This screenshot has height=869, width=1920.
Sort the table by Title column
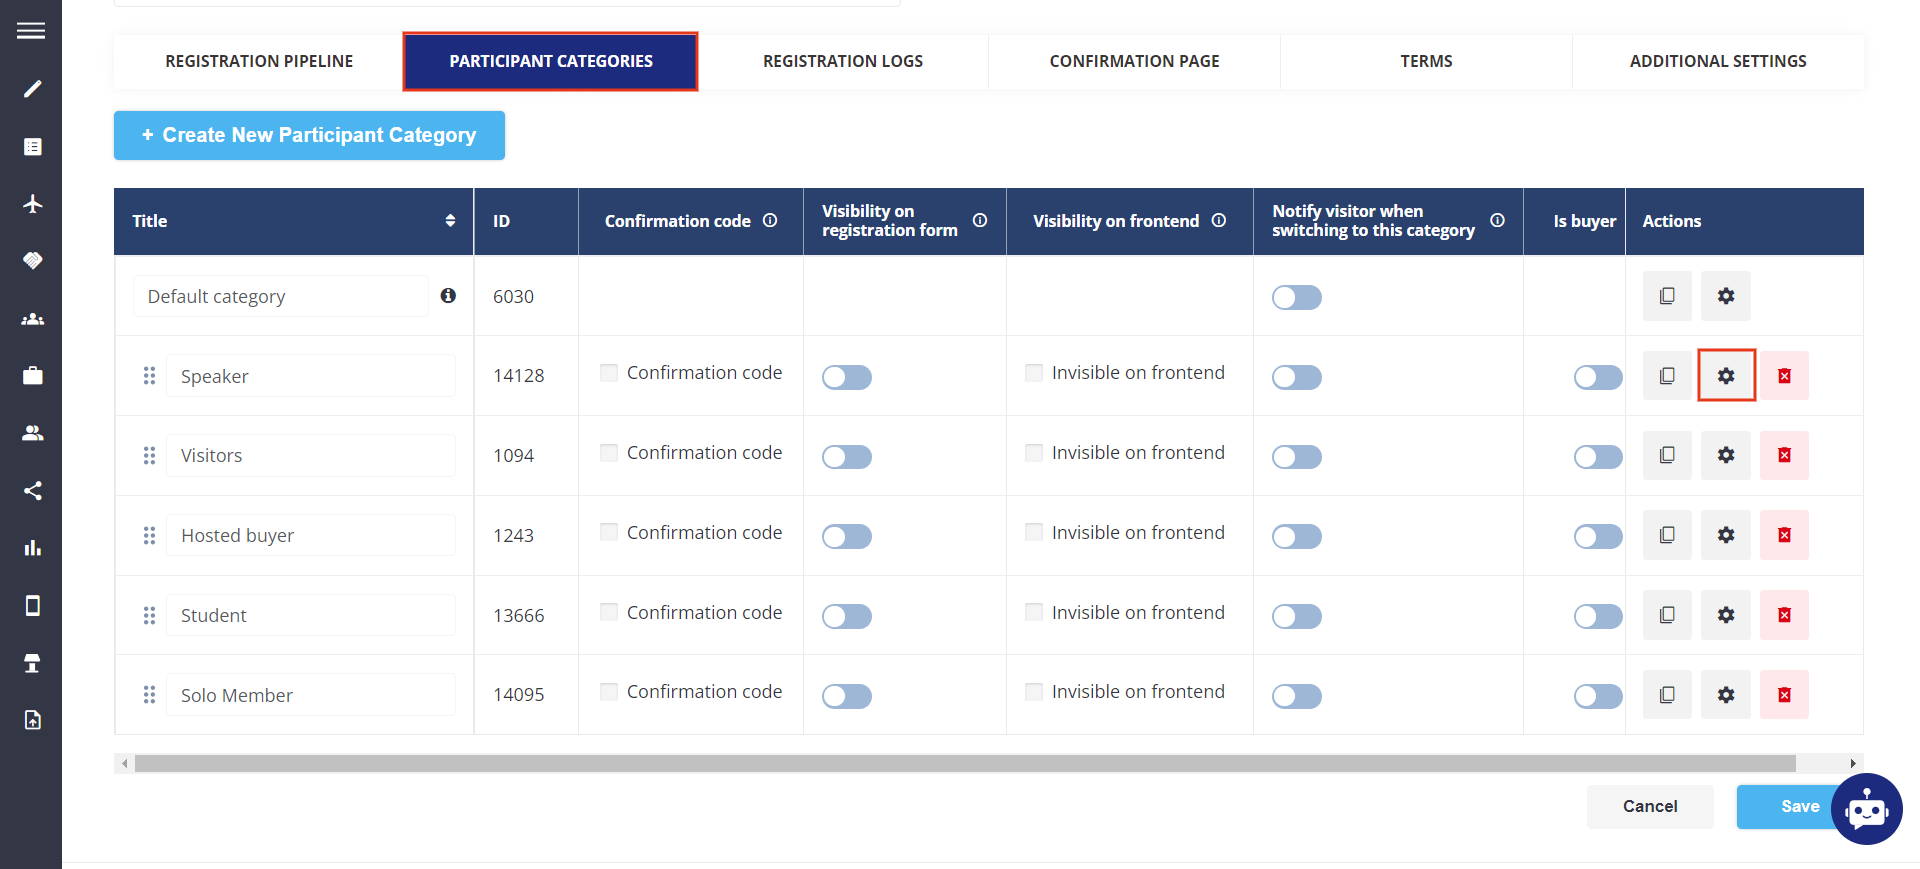(x=450, y=221)
